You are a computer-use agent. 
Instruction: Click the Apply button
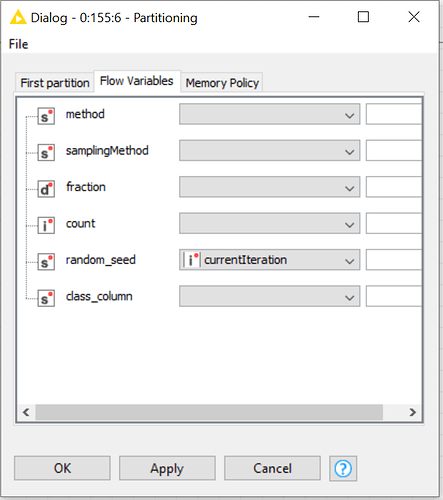pyautogui.click(x=167, y=468)
